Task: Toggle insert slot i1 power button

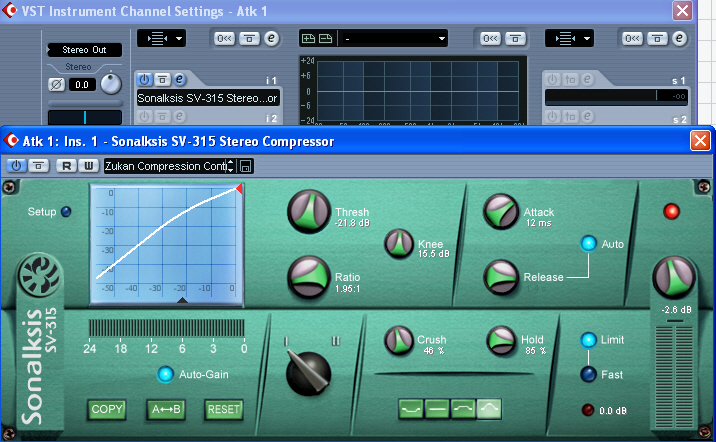Action: pyautogui.click(x=144, y=79)
